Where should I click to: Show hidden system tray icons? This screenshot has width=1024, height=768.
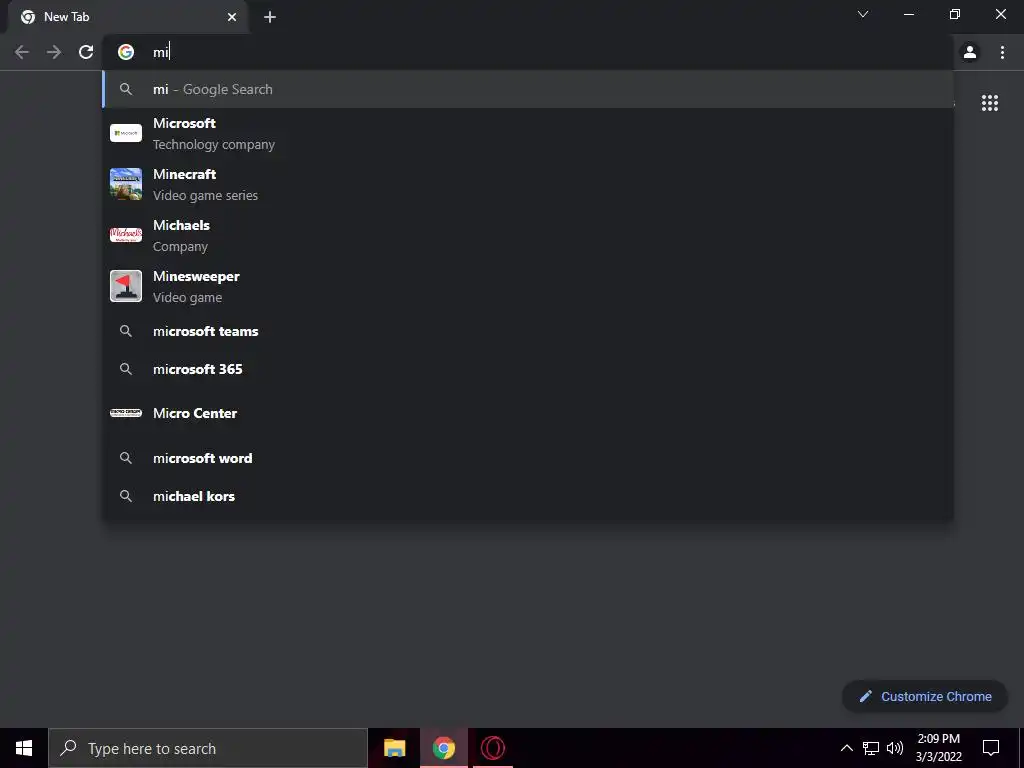(x=846, y=748)
